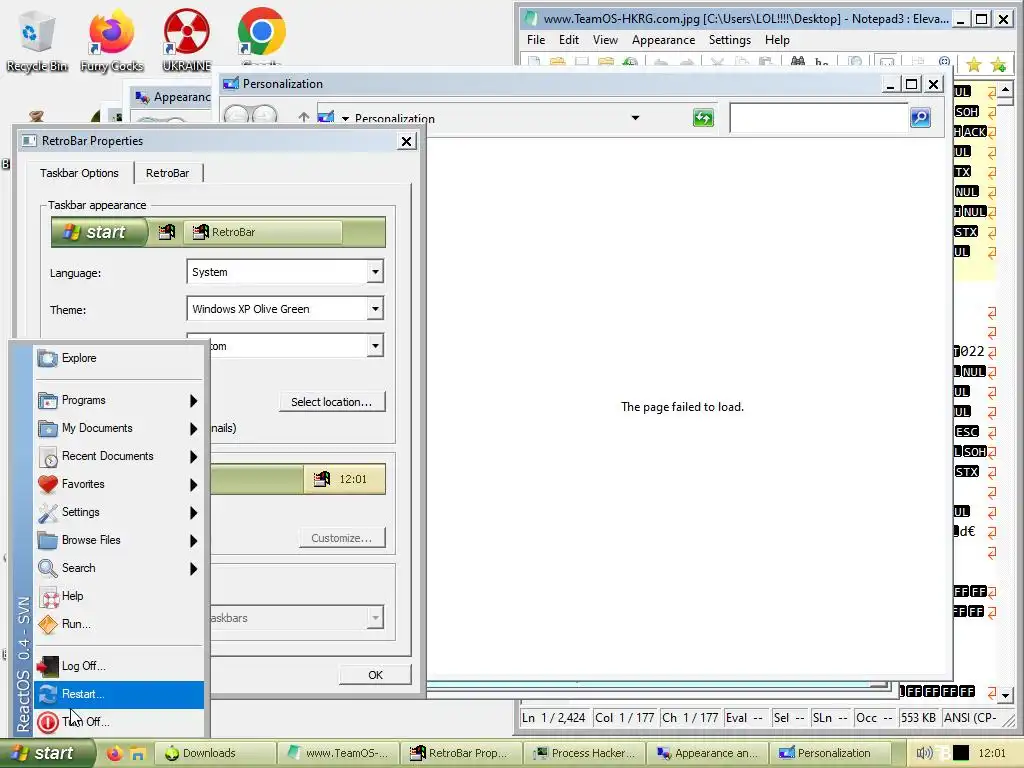Click the disabled Customize... button
Viewport: 1024px width, 768px height.
pos(342,538)
